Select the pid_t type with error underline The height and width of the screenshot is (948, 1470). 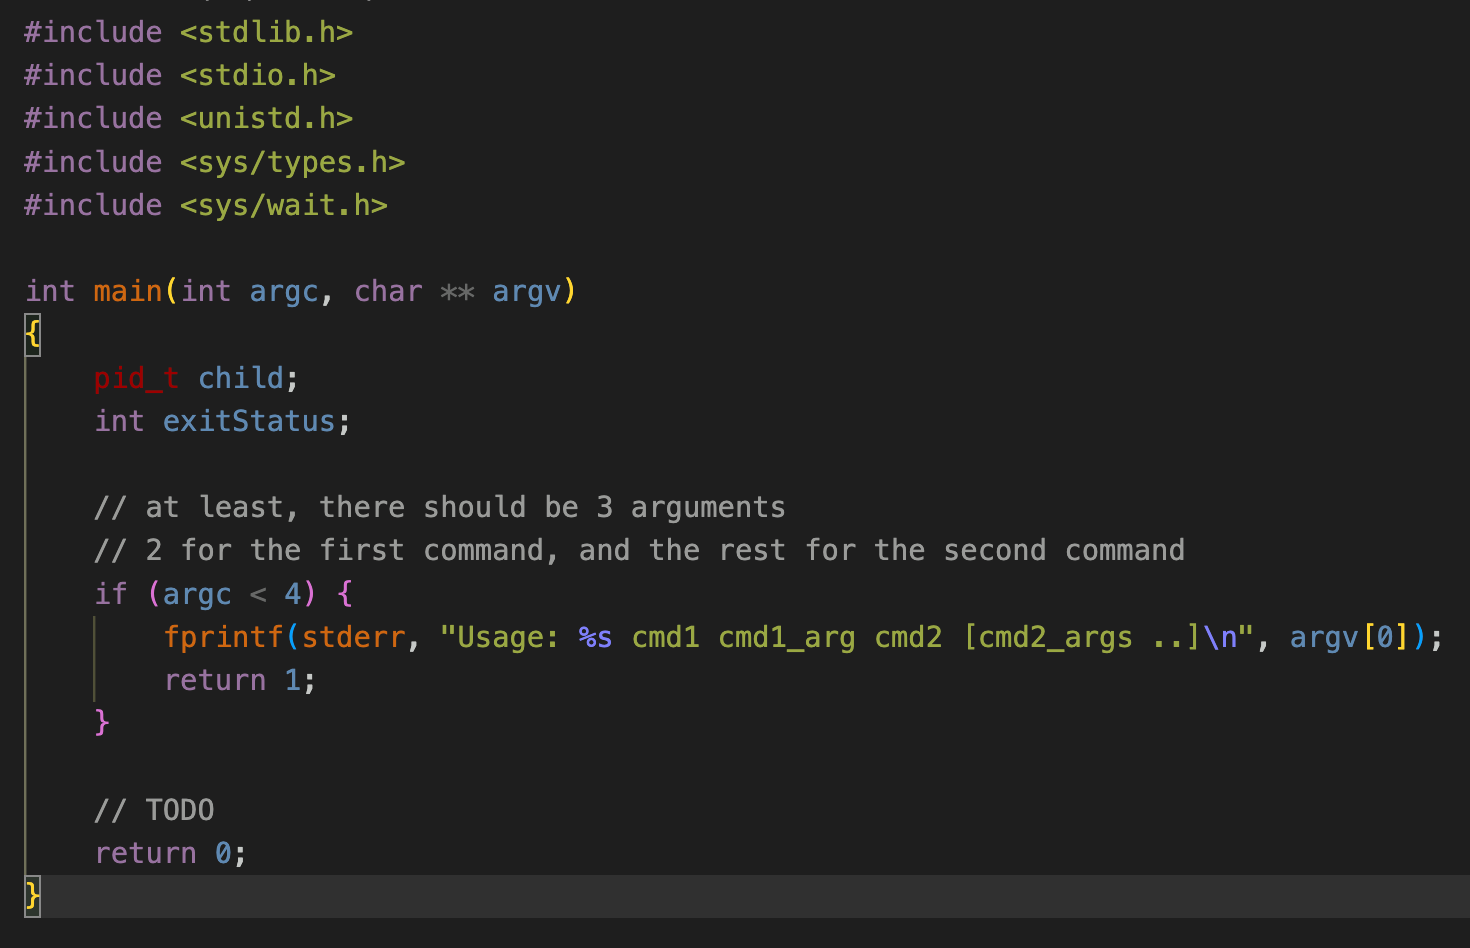coord(136,377)
